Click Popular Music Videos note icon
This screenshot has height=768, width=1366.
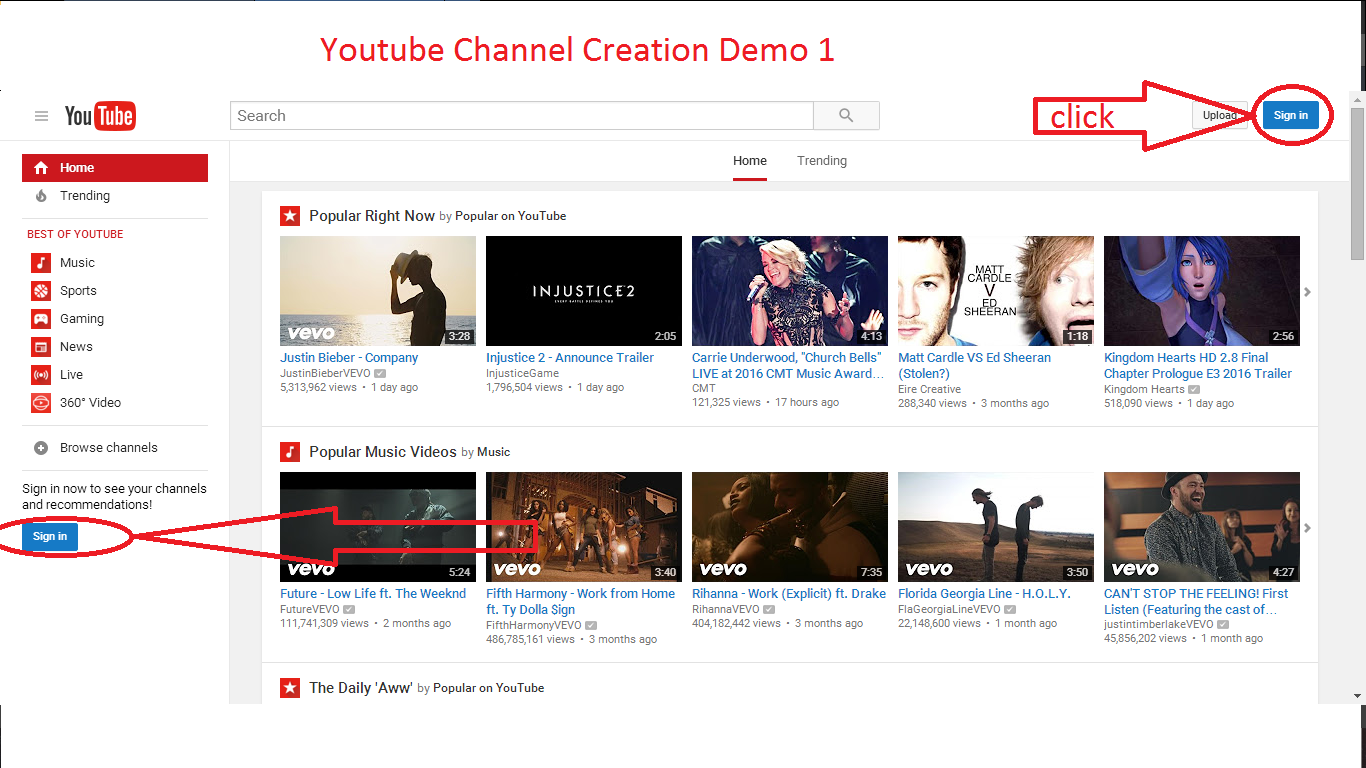[x=290, y=451]
